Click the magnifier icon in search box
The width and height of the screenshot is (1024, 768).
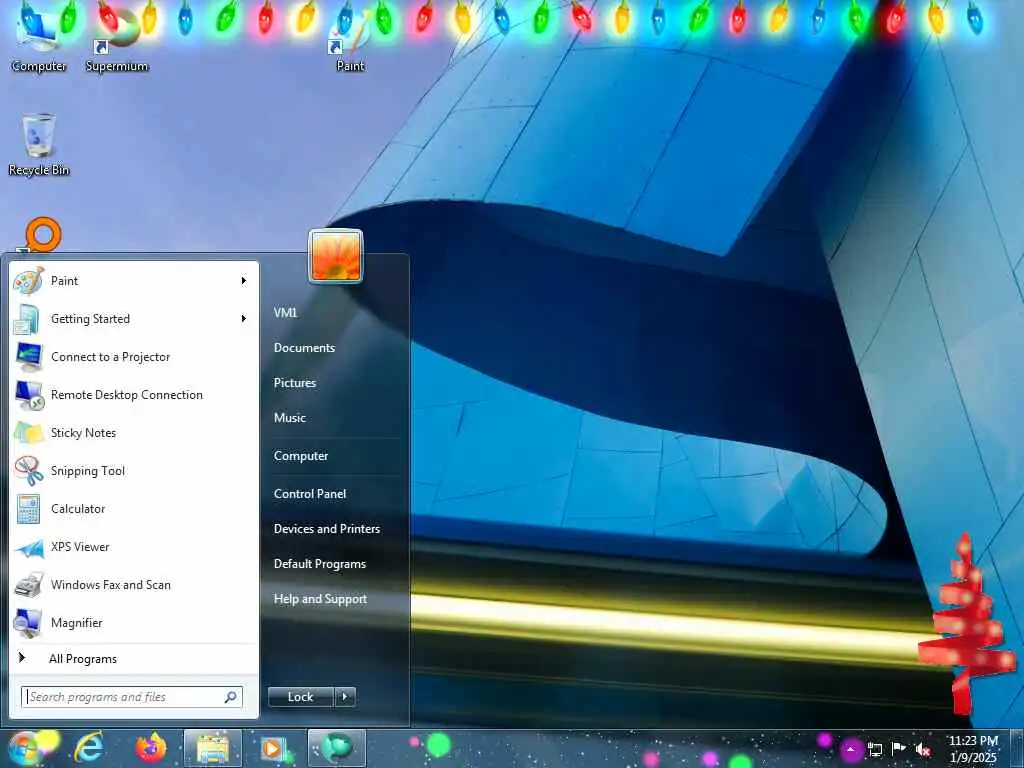[231, 697]
